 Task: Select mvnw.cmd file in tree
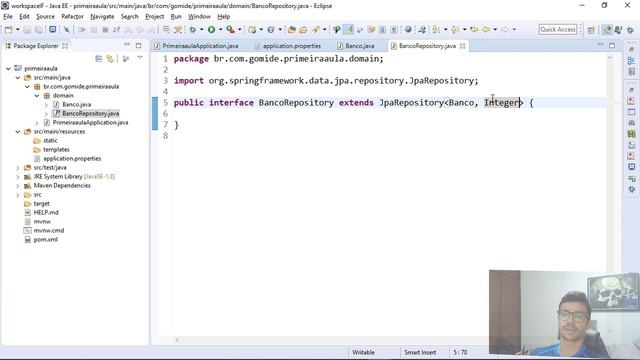pyautogui.click(x=49, y=231)
